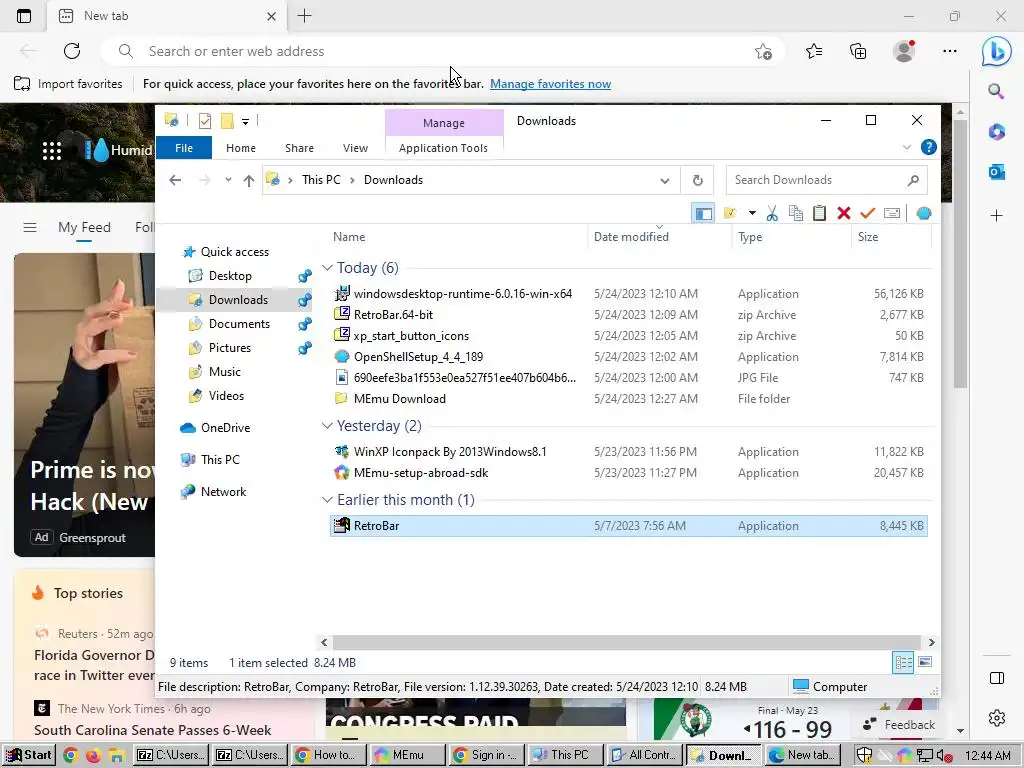Screen dimensions: 1024x768
Task: Click the blue Help question mark icon
Action: pos(928,148)
